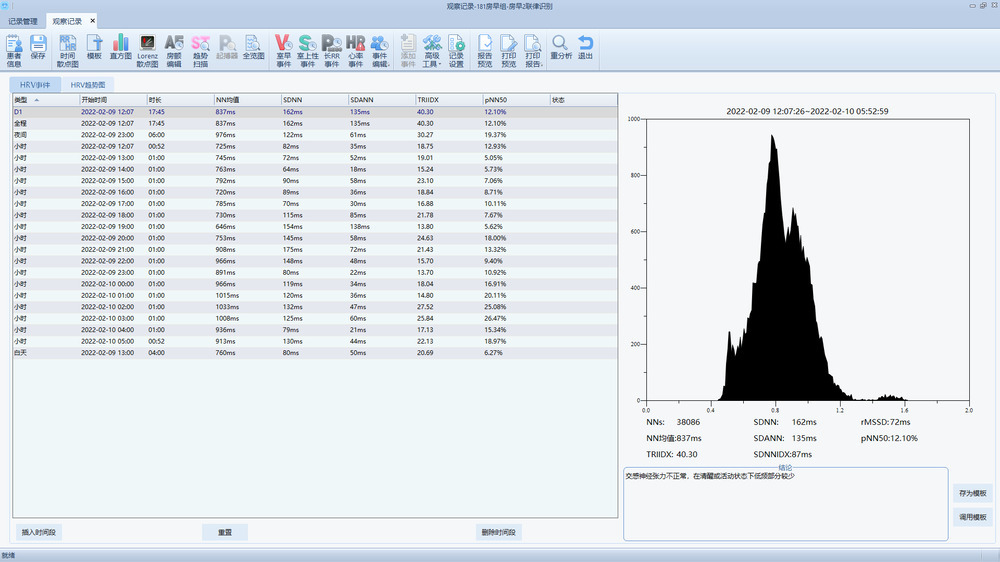Click the 存为模板 save as template button

[x=972, y=493]
